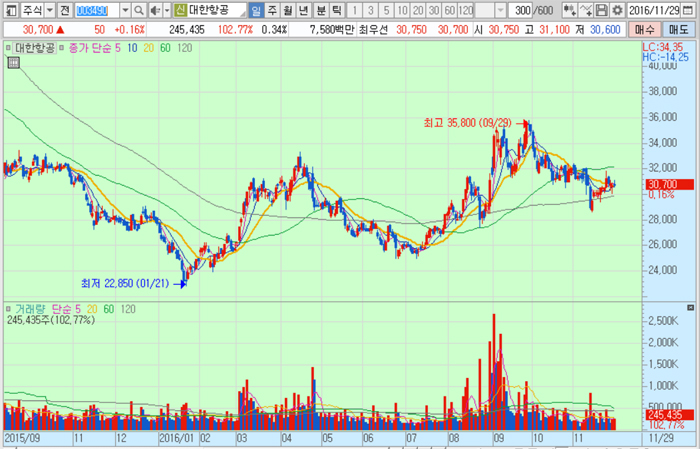Toggle the weekly (주) period button

pos(273,10)
